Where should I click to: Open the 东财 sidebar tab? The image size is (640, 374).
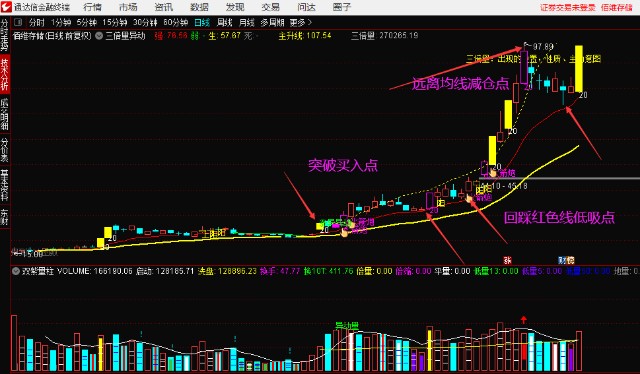4,217
